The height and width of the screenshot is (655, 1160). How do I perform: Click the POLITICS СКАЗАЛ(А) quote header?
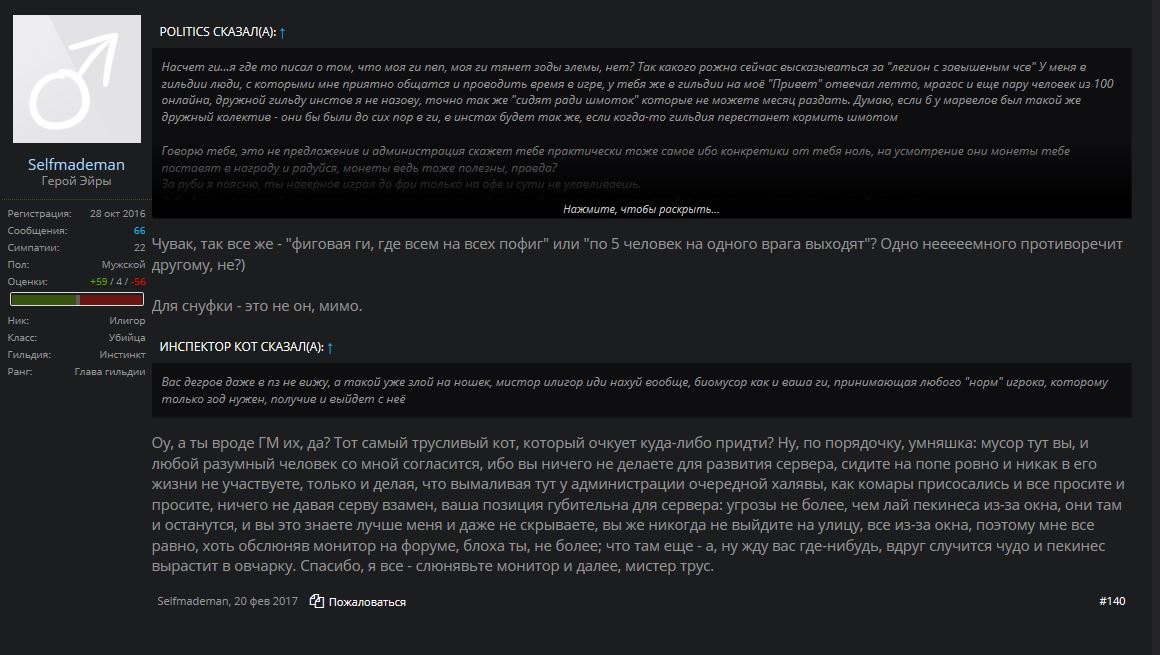click(218, 32)
